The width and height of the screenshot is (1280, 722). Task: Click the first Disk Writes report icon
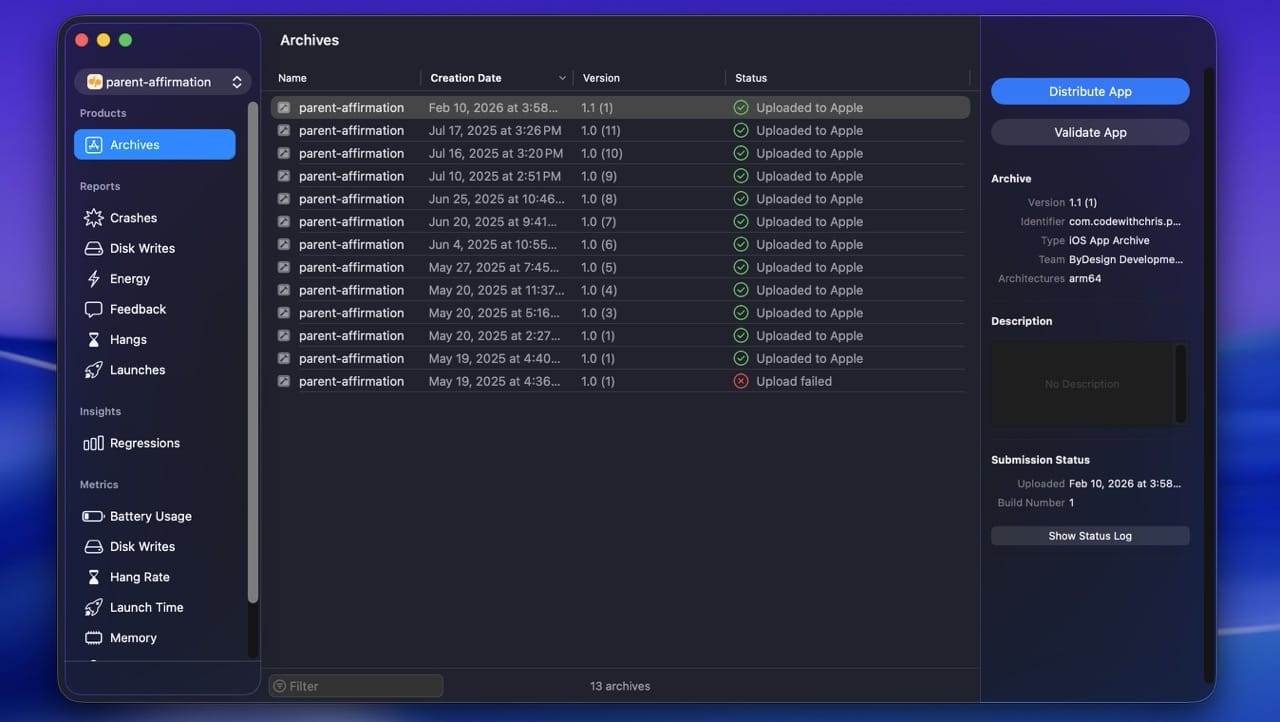tap(93, 248)
